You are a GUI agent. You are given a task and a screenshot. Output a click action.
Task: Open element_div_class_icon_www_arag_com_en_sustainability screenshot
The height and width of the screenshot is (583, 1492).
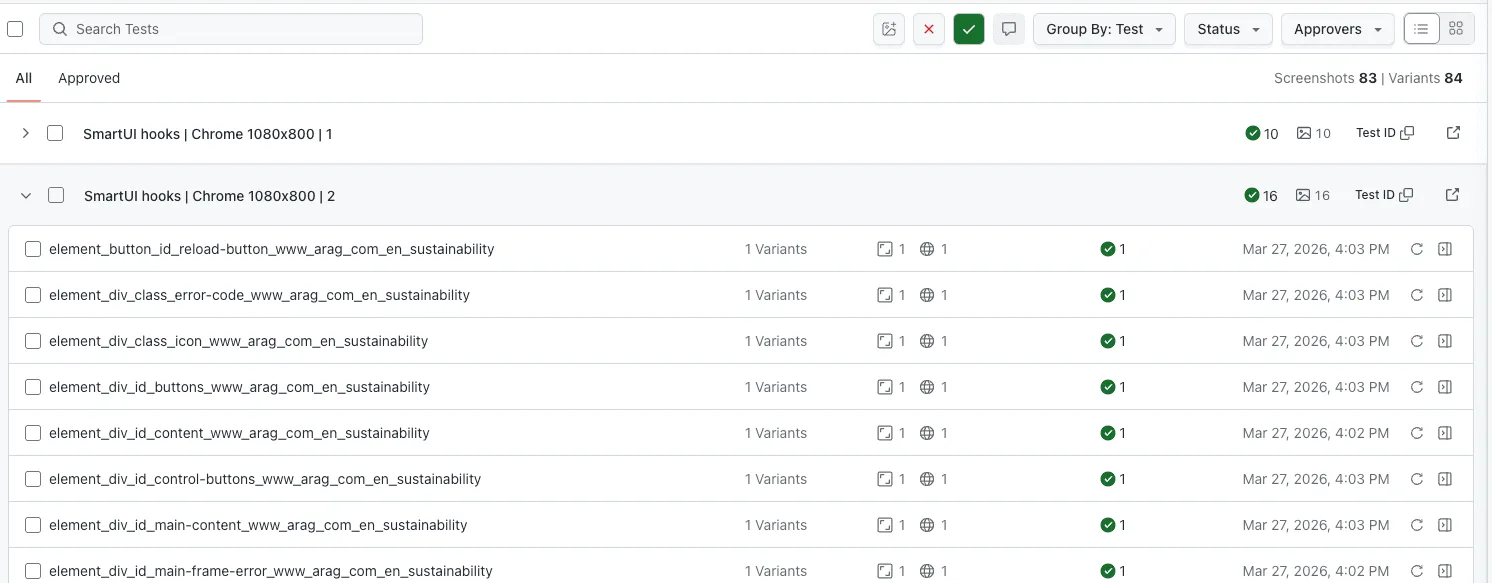point(238,341)
